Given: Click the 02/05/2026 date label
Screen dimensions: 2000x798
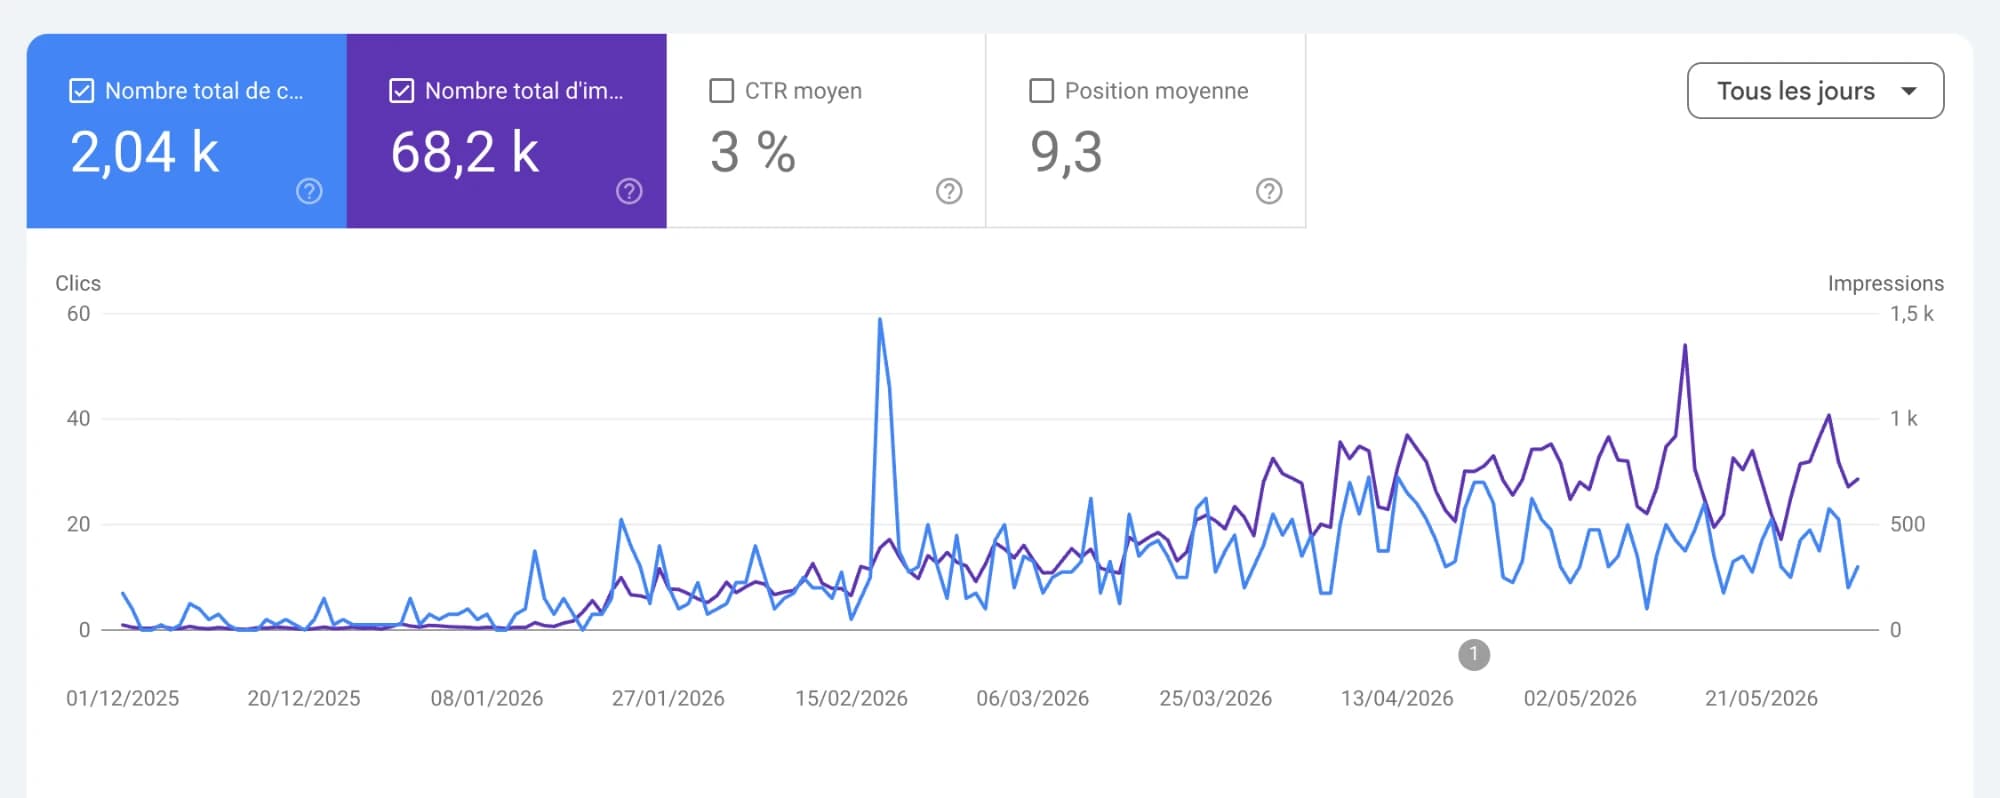Looking at the screenshot, I should 1580,699.
